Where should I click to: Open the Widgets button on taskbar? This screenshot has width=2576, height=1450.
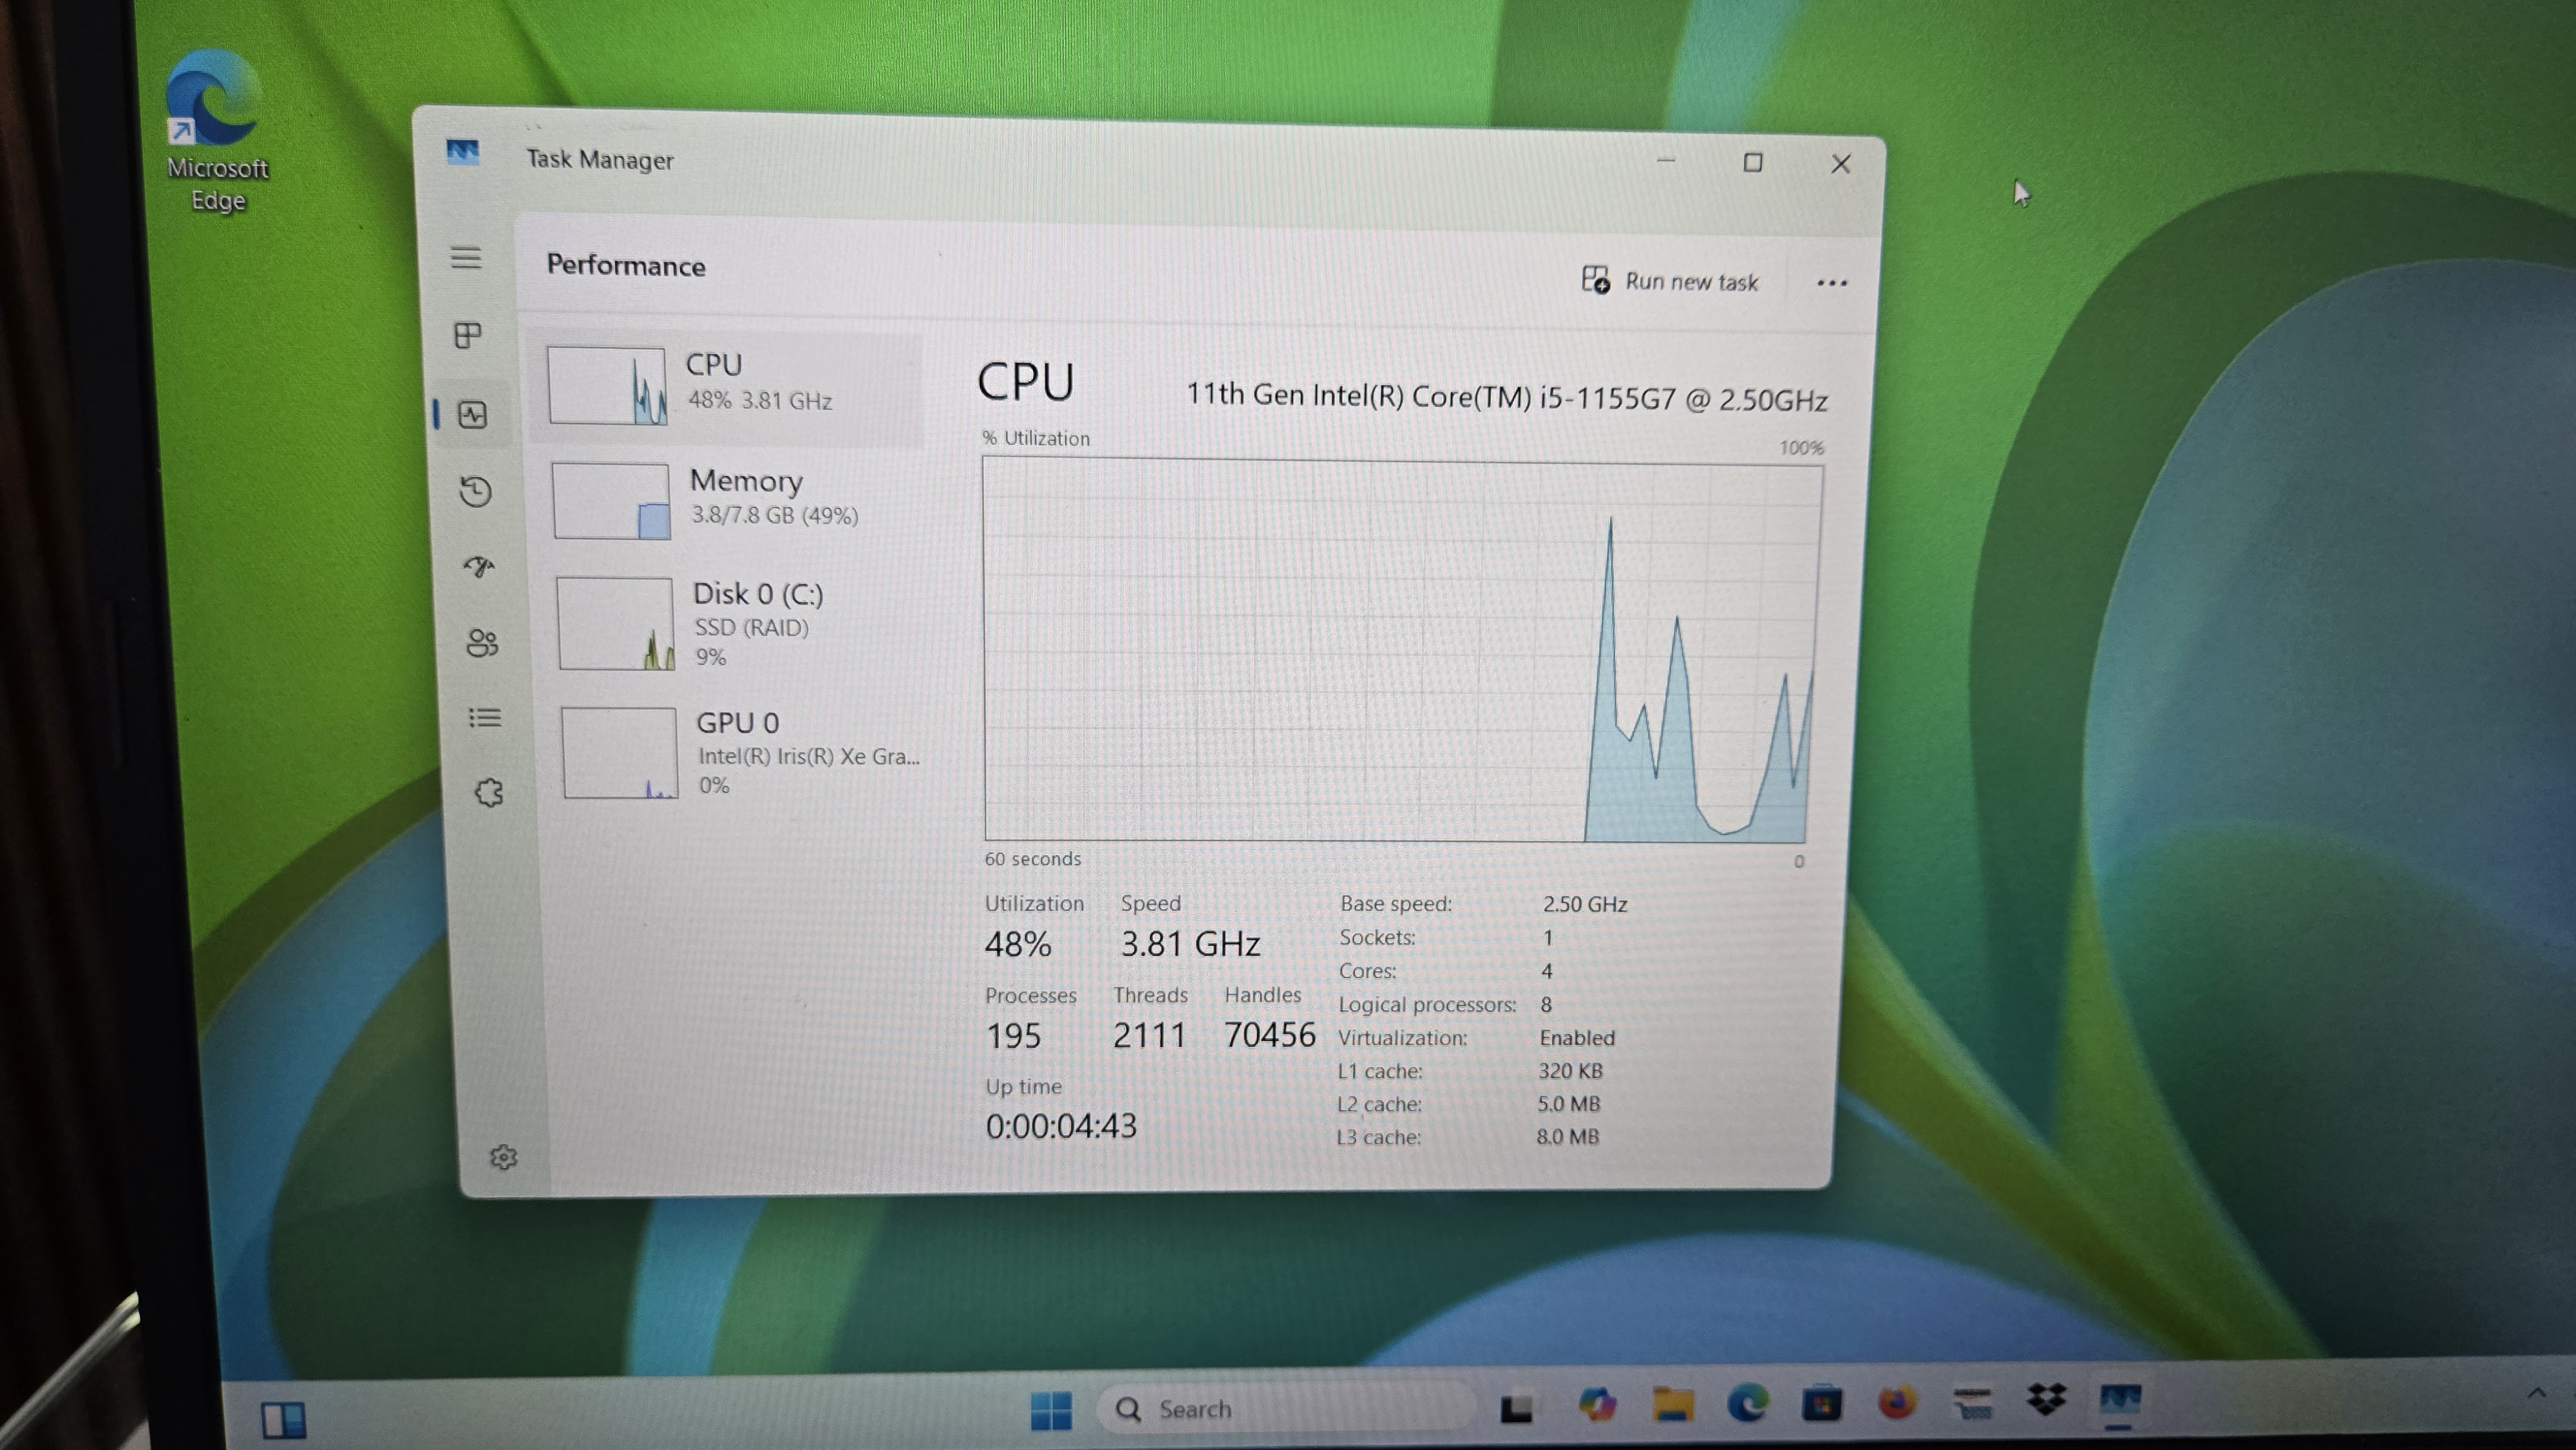click(283, 1419)
